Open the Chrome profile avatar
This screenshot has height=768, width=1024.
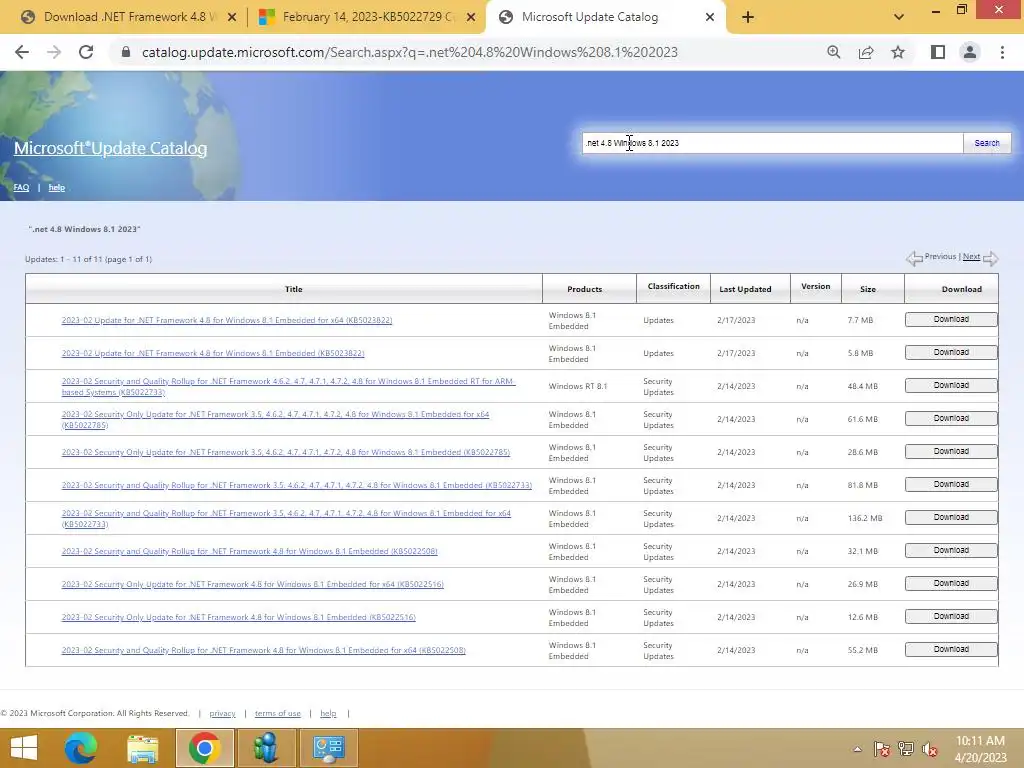point(970,52)
